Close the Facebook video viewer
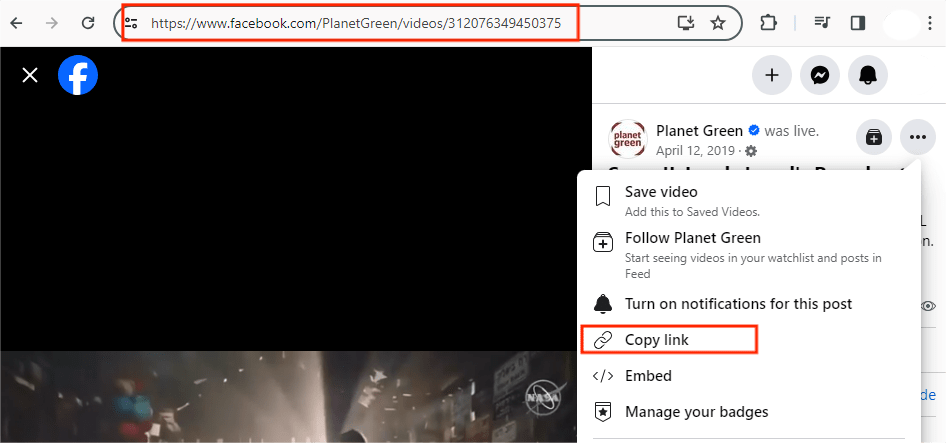The height and width of the screenshot is (443, 946). 30,75
